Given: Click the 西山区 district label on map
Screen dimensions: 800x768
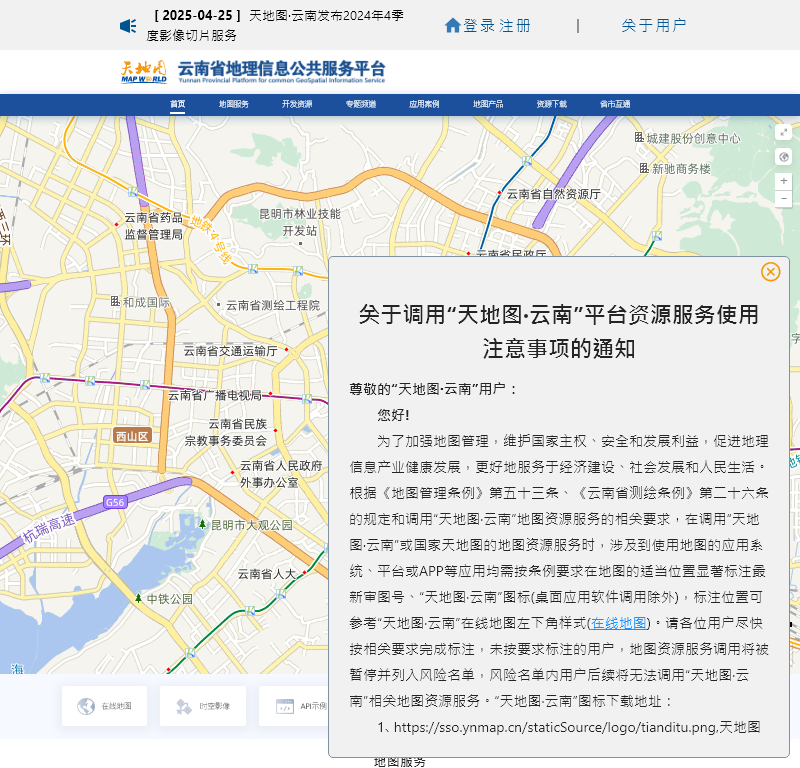Looking at the screenshot, I should click(132, 436).
